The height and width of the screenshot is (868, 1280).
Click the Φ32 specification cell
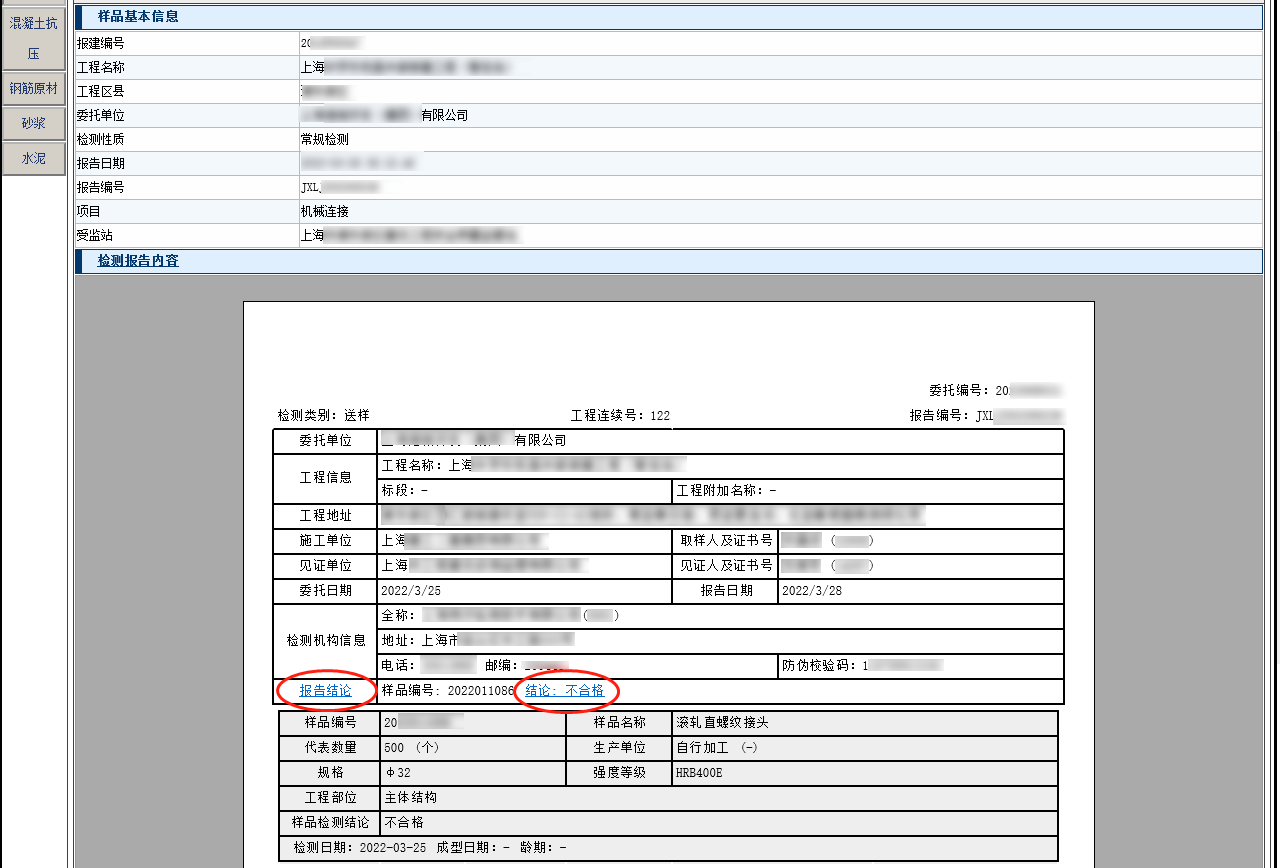coord(398,773)
